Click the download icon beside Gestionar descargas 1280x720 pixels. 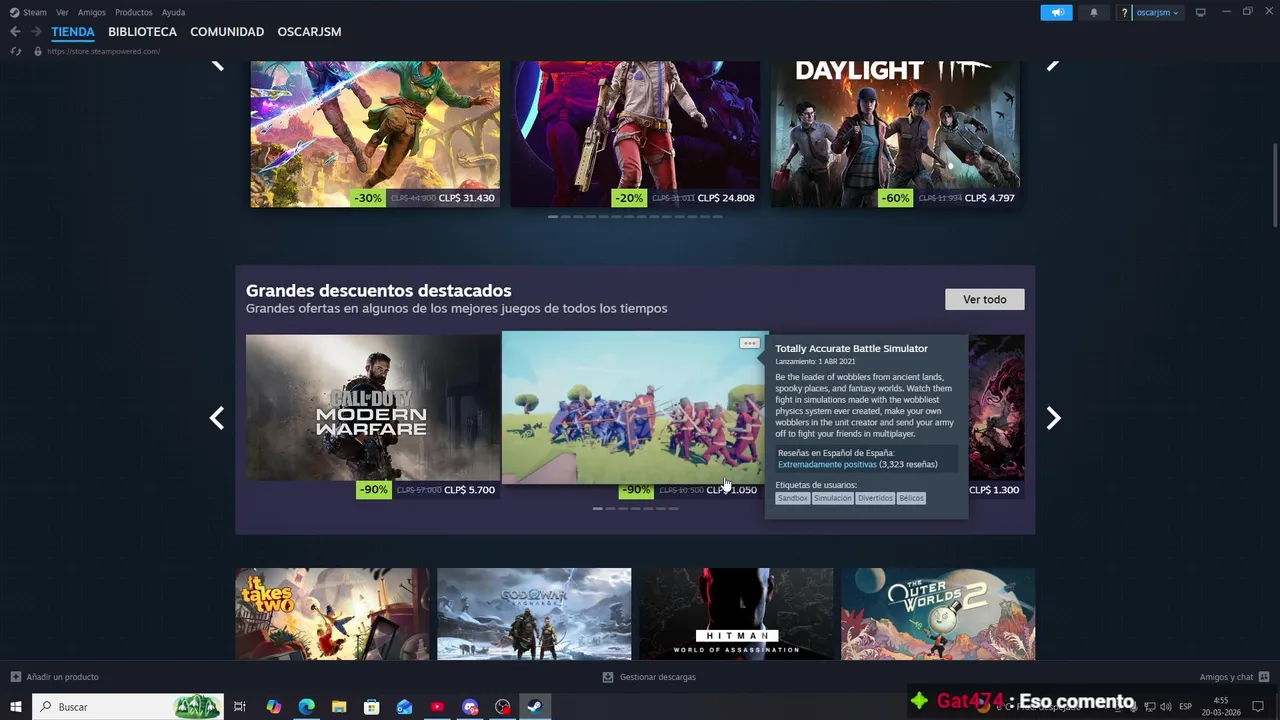coord(608,677)
